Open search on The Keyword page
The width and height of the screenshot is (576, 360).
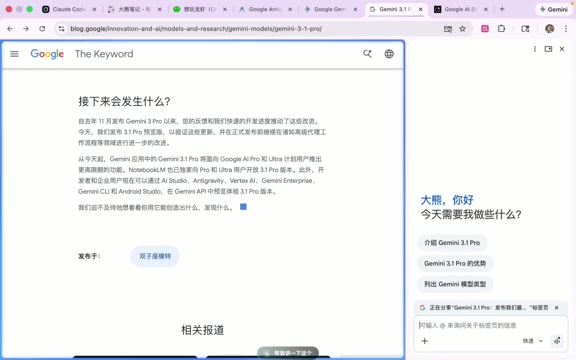(x=367, y=54)
